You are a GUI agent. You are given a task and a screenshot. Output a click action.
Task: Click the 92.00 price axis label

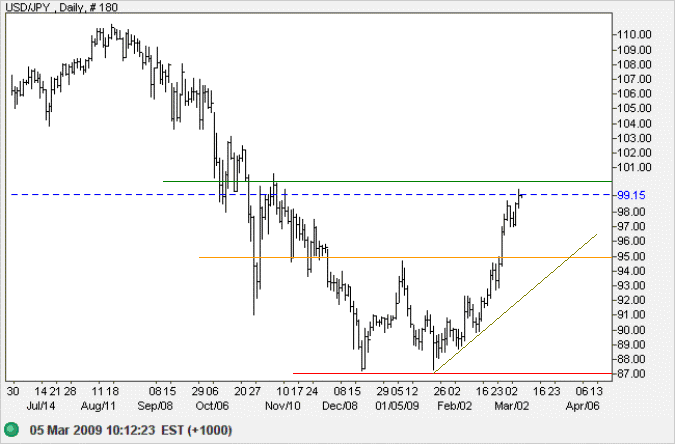tap(631, 300)
